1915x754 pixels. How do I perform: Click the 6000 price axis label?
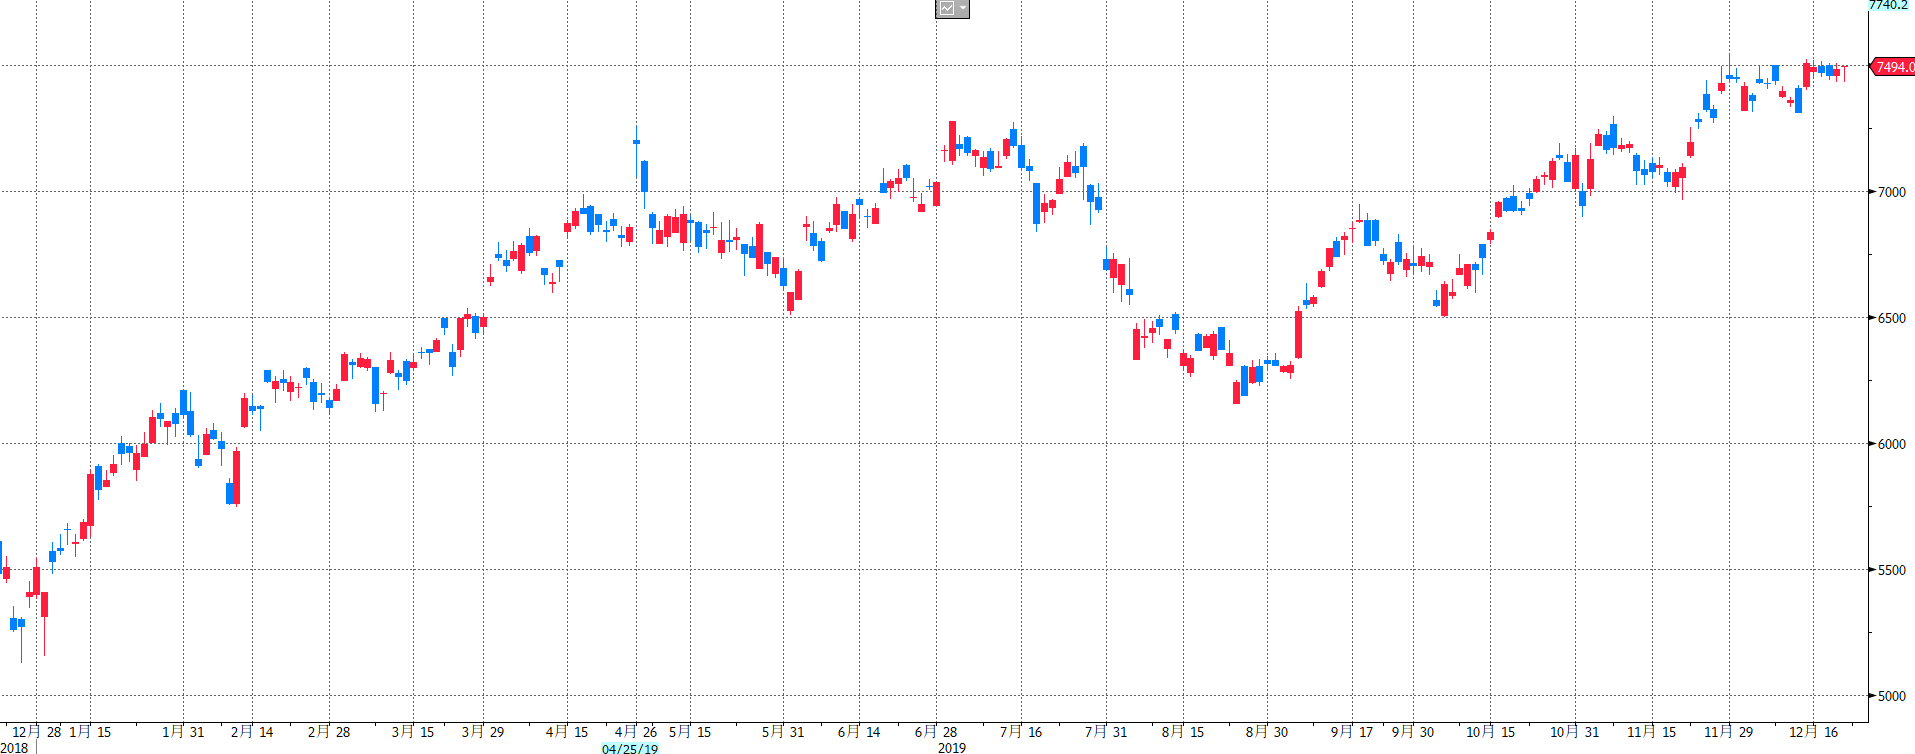point(1891,444)
